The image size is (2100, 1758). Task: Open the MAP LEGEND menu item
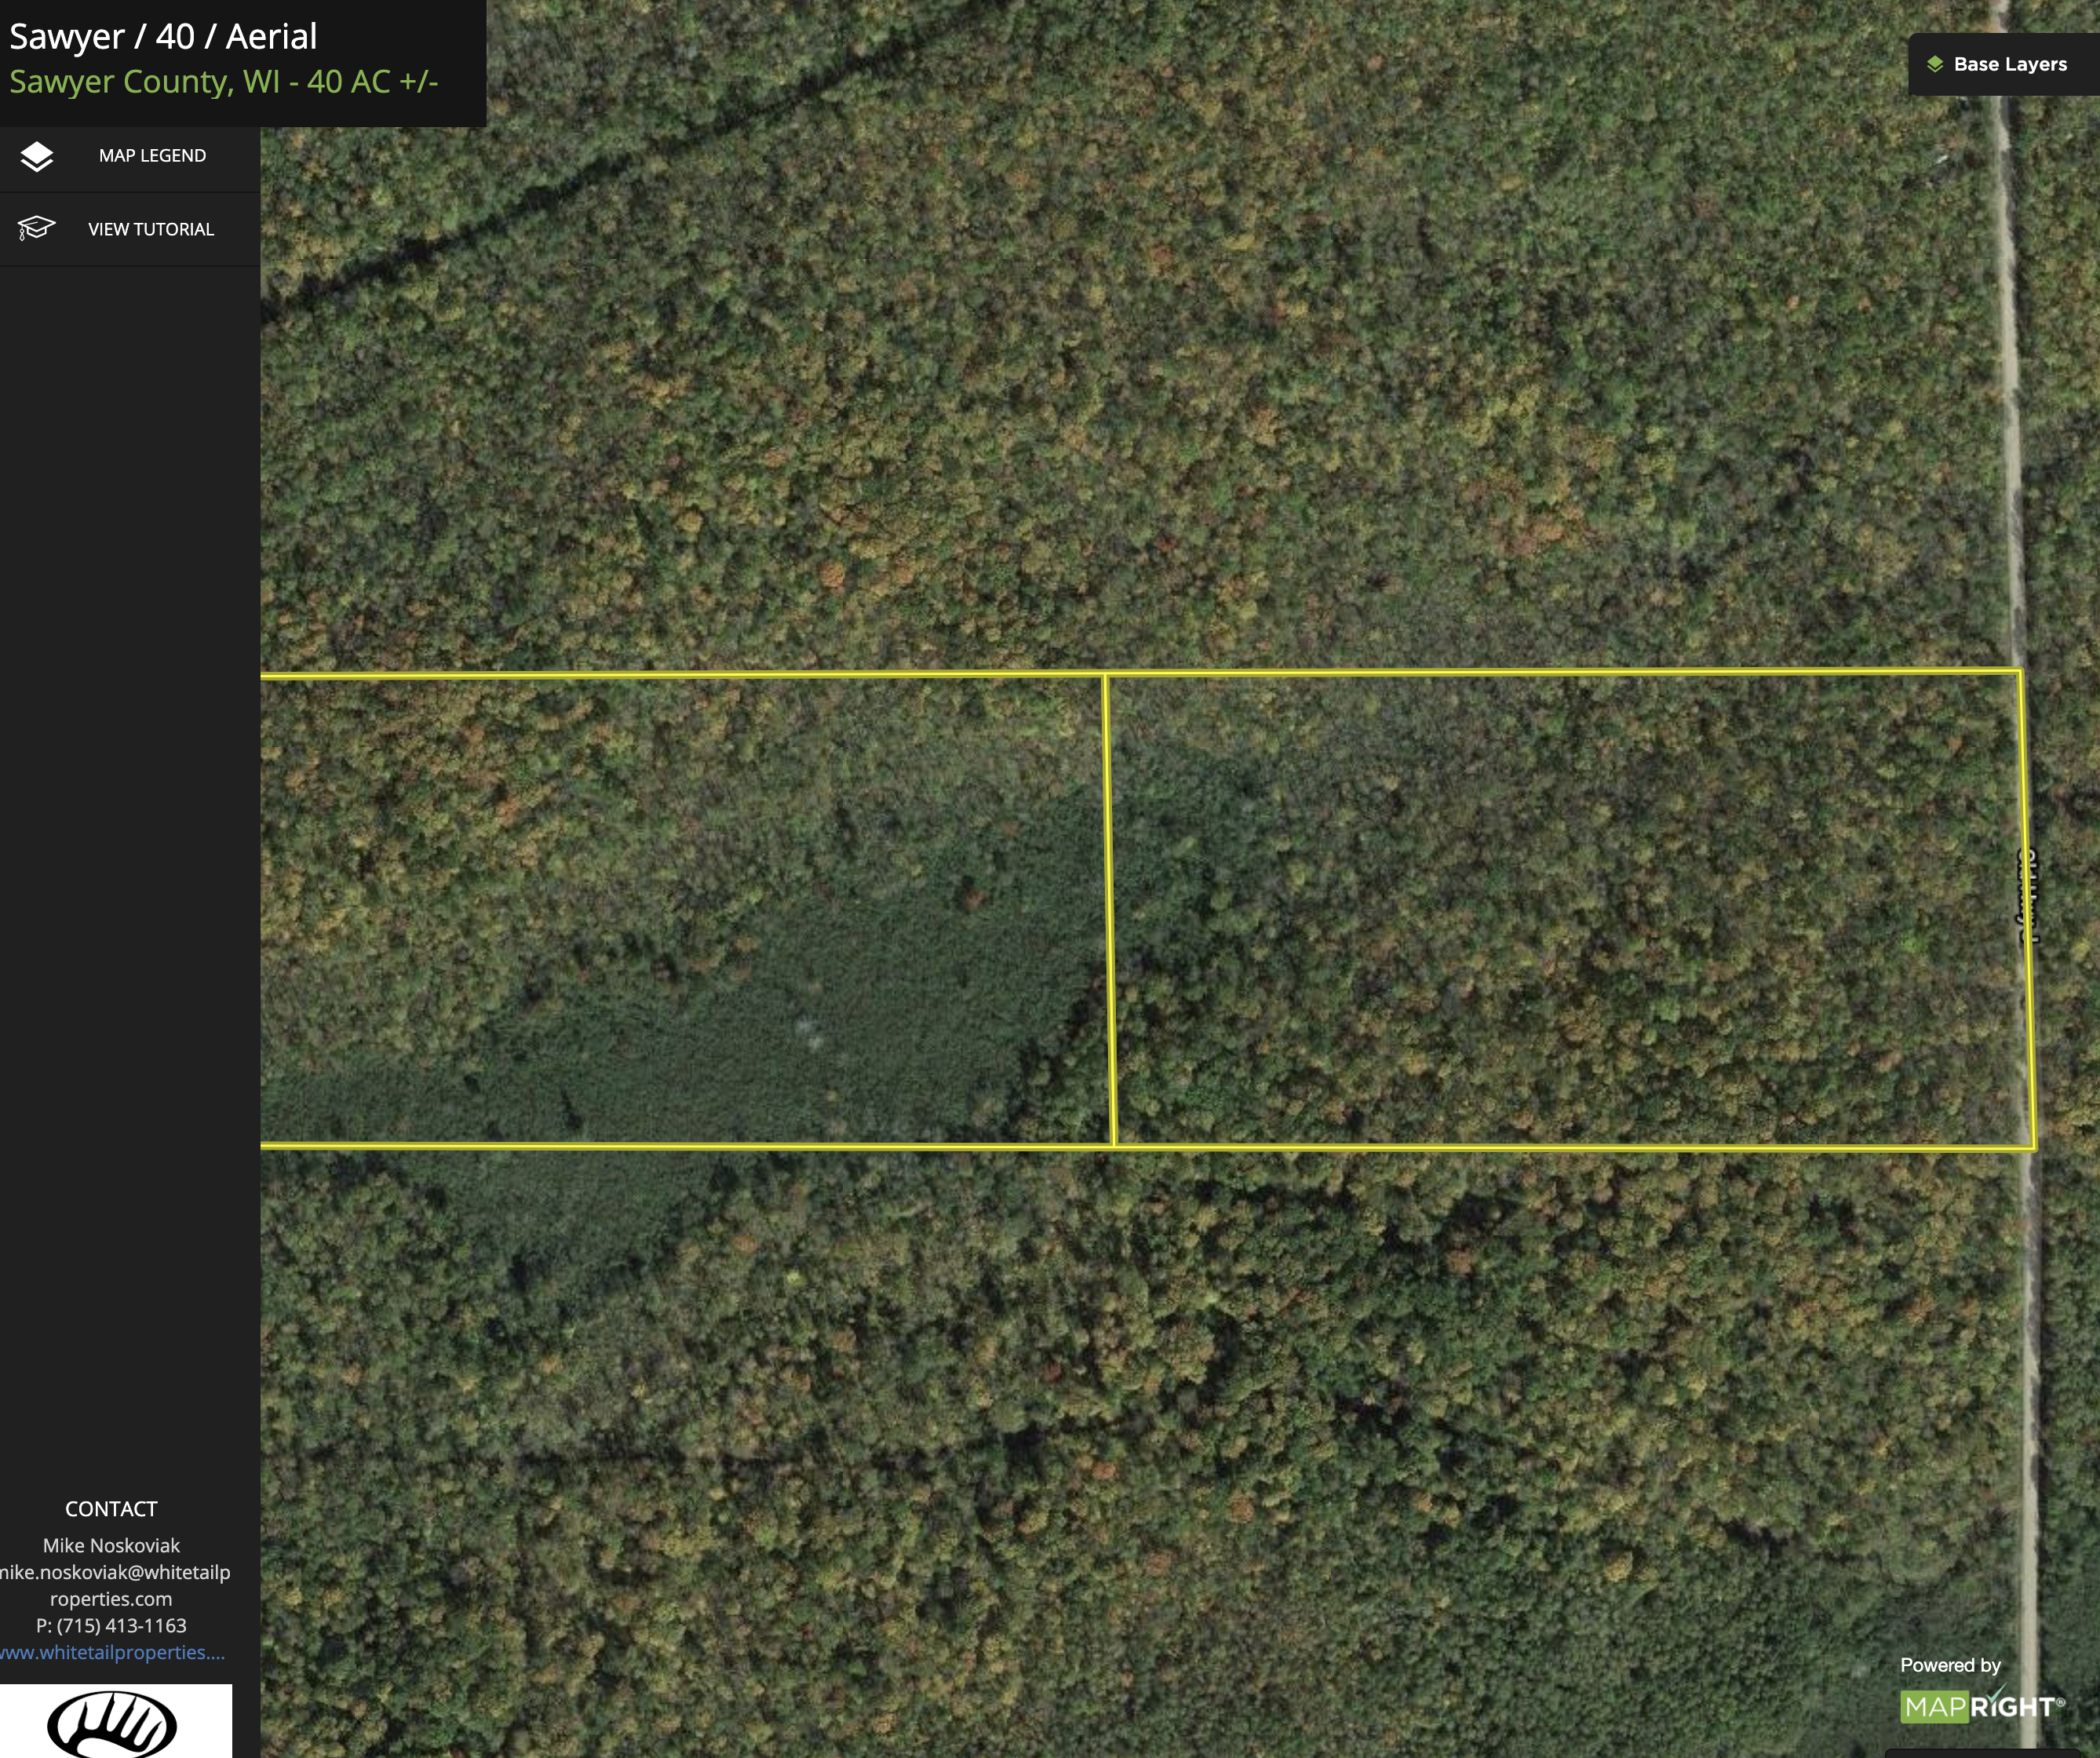point(152,156)
